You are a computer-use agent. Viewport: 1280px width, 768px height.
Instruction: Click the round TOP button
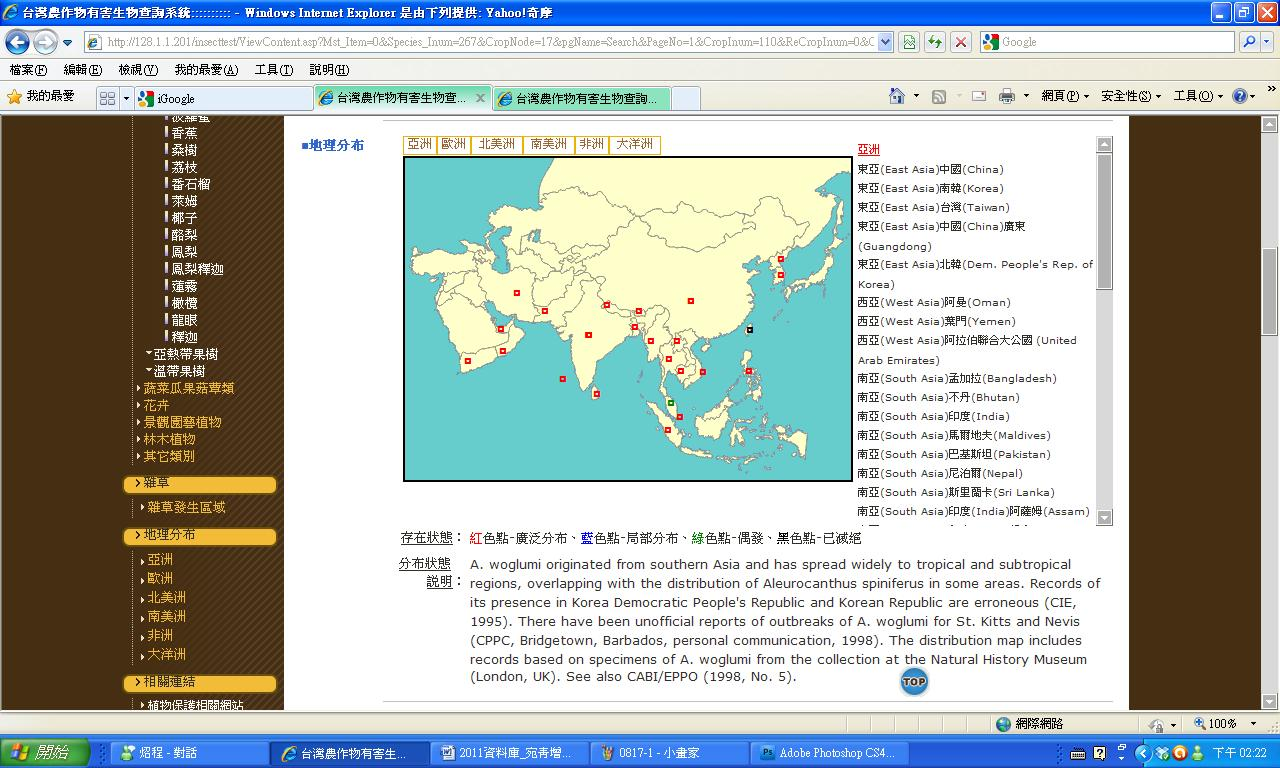coord(914,682)
